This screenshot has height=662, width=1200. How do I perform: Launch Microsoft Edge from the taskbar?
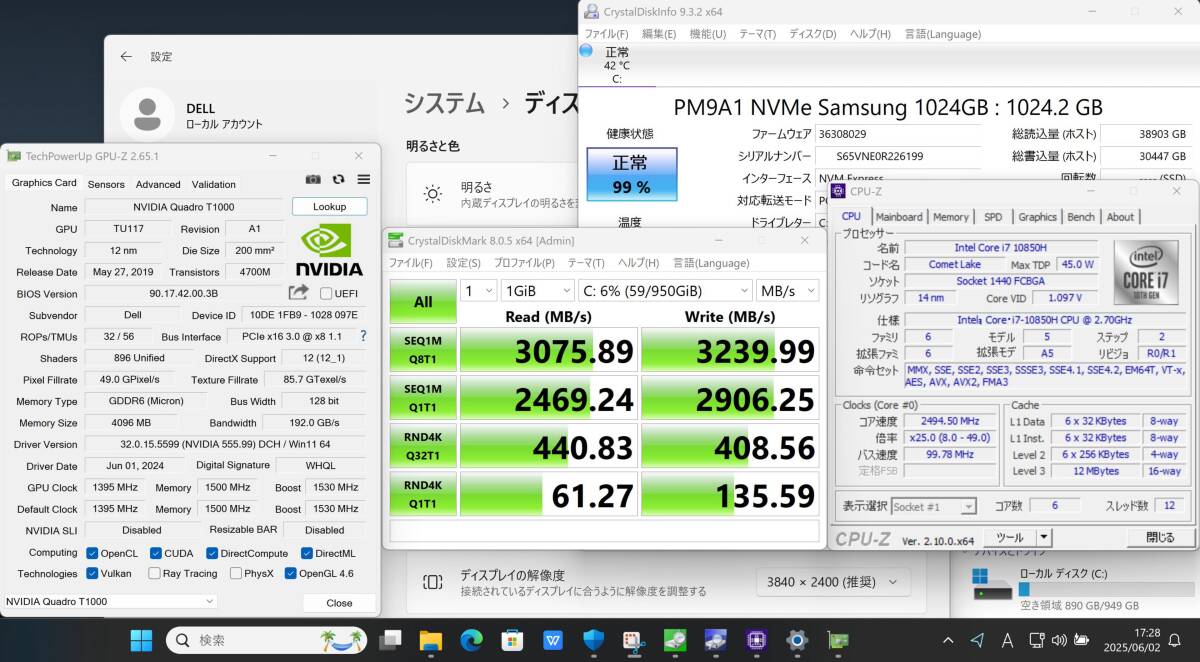pos(471,640)
